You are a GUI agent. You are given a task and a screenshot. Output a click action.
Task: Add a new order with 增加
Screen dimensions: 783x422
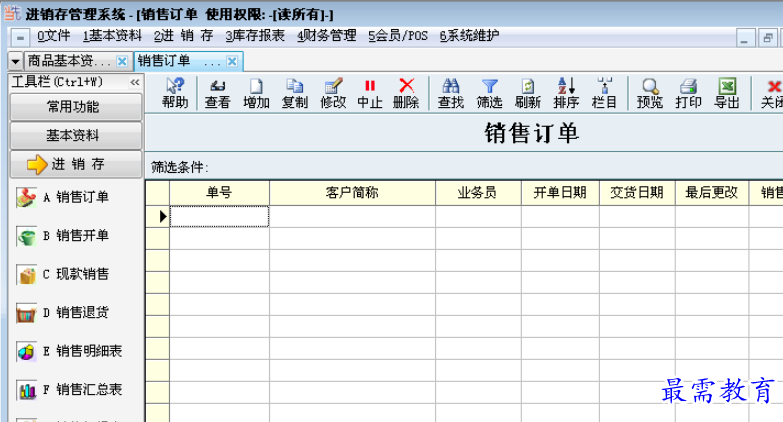pyautogui.click(x=256, y=93)
